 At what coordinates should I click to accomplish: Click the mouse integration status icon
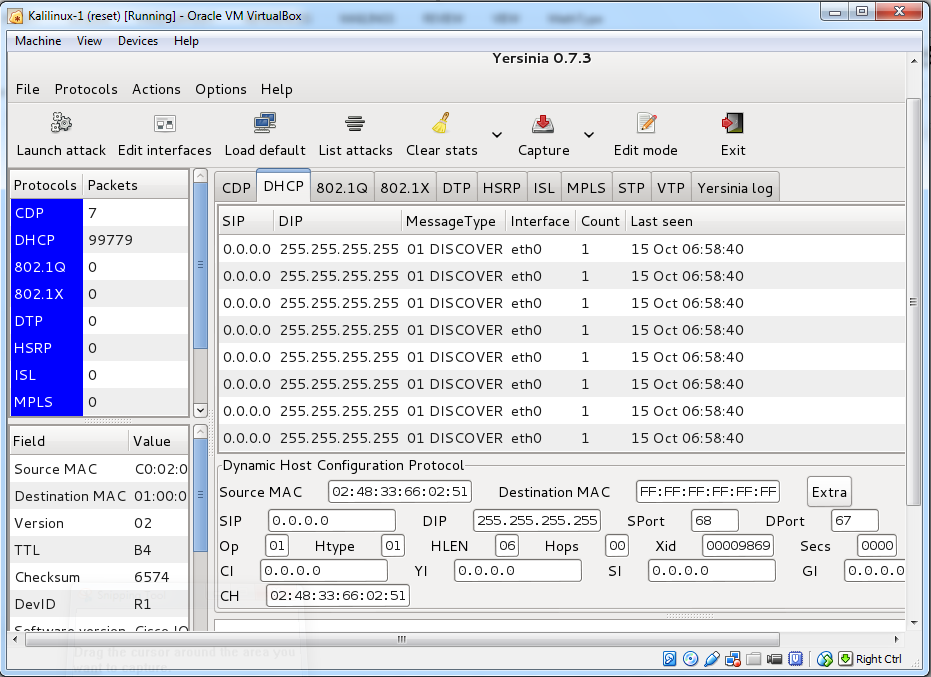coord(825,659)
